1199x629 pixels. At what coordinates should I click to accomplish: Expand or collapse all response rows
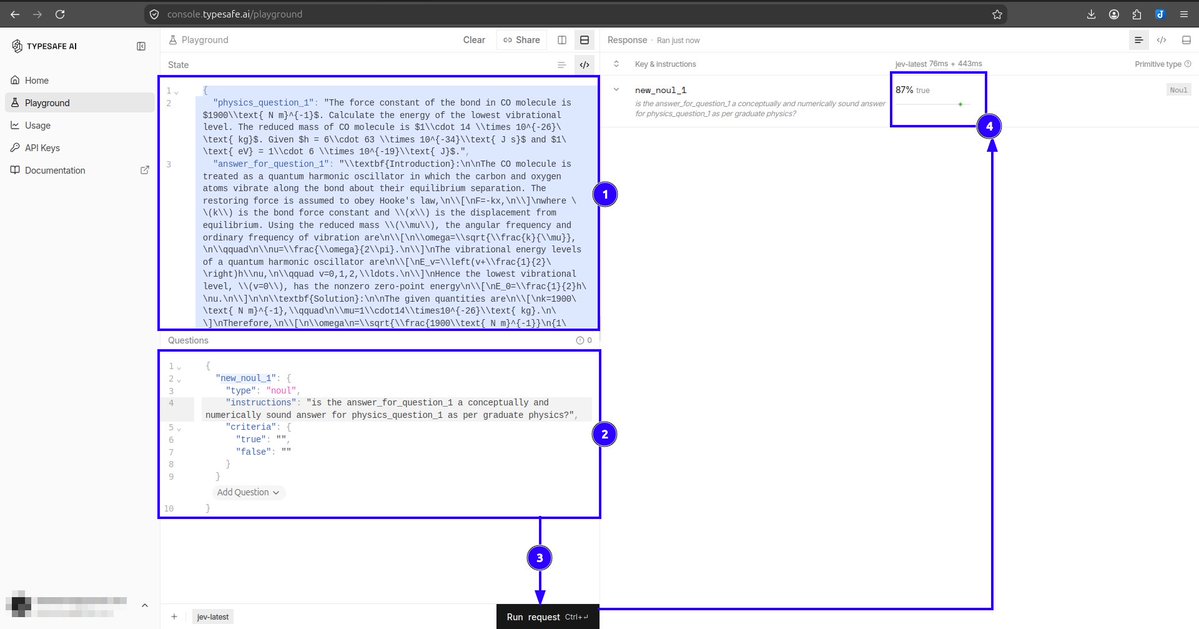(616, 63)
